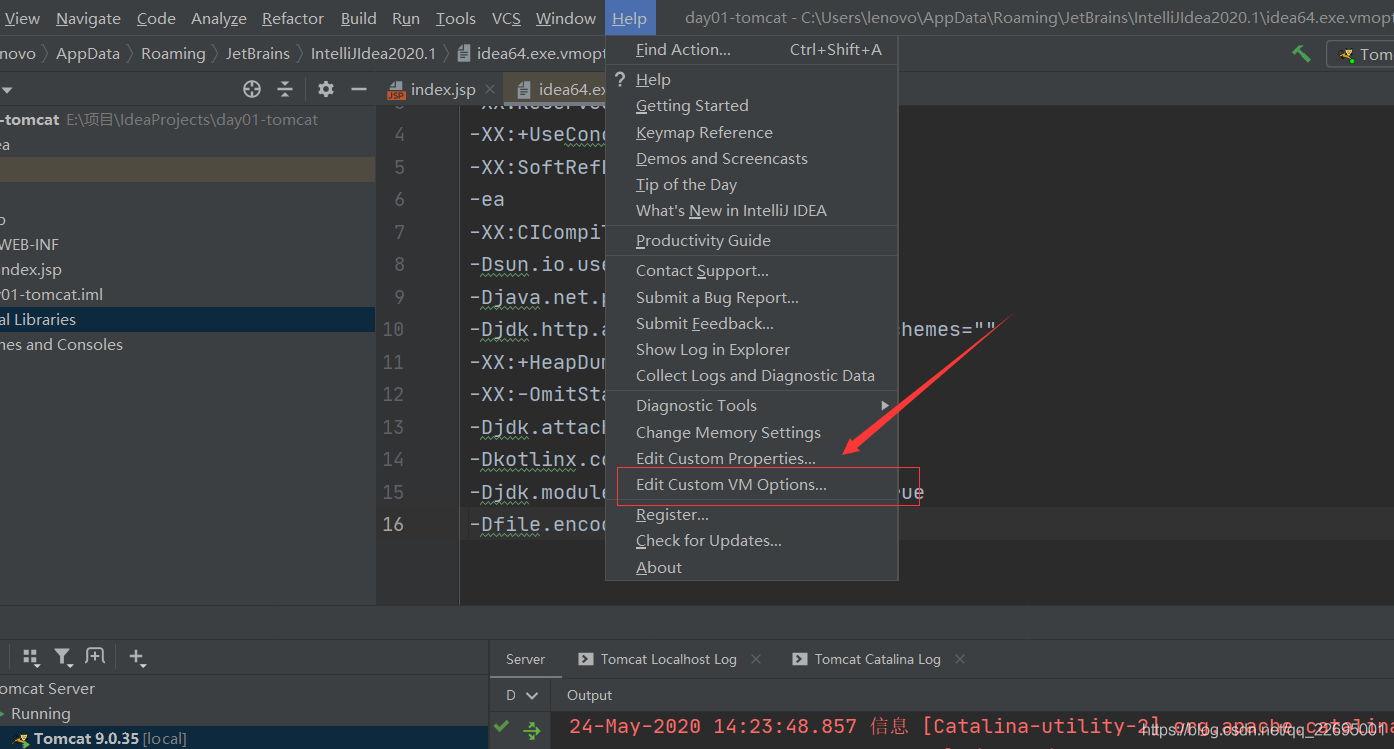Choose Check for Updates in Help menu
The image size is (1394, 749).
tap(708, 541)
